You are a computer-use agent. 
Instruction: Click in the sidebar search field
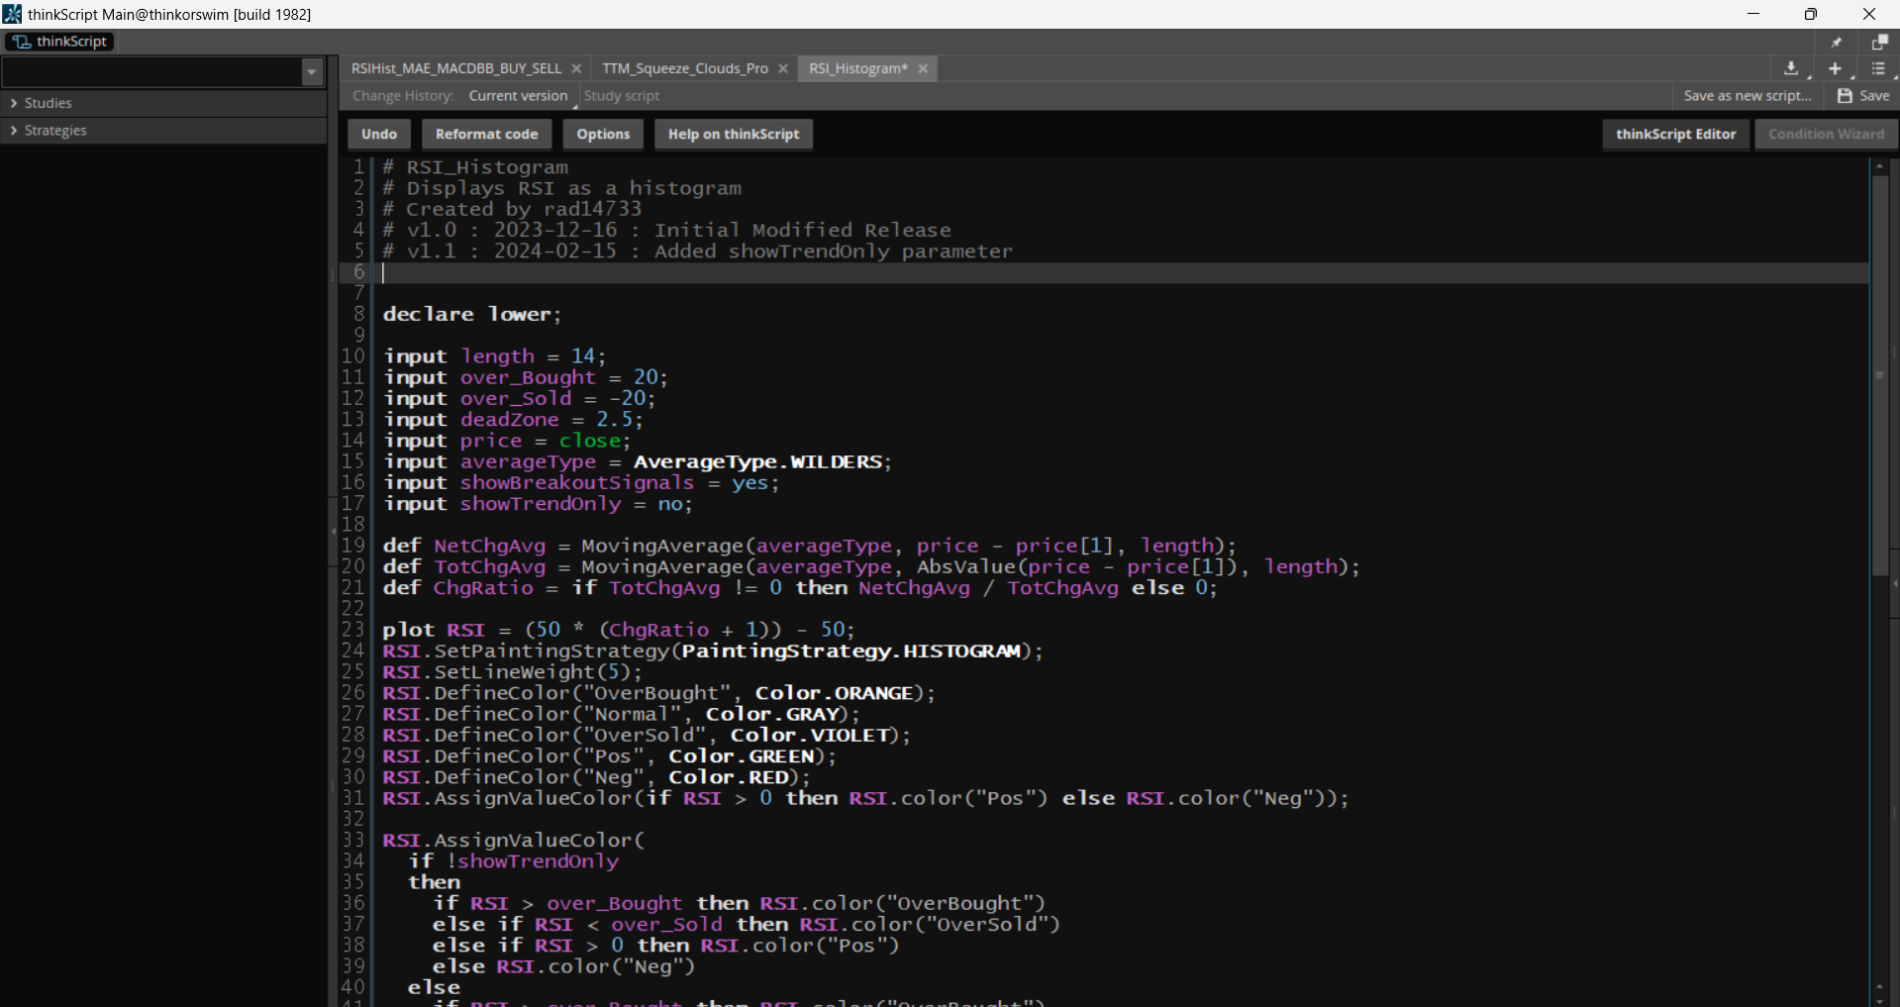click(x=152, y=72)
